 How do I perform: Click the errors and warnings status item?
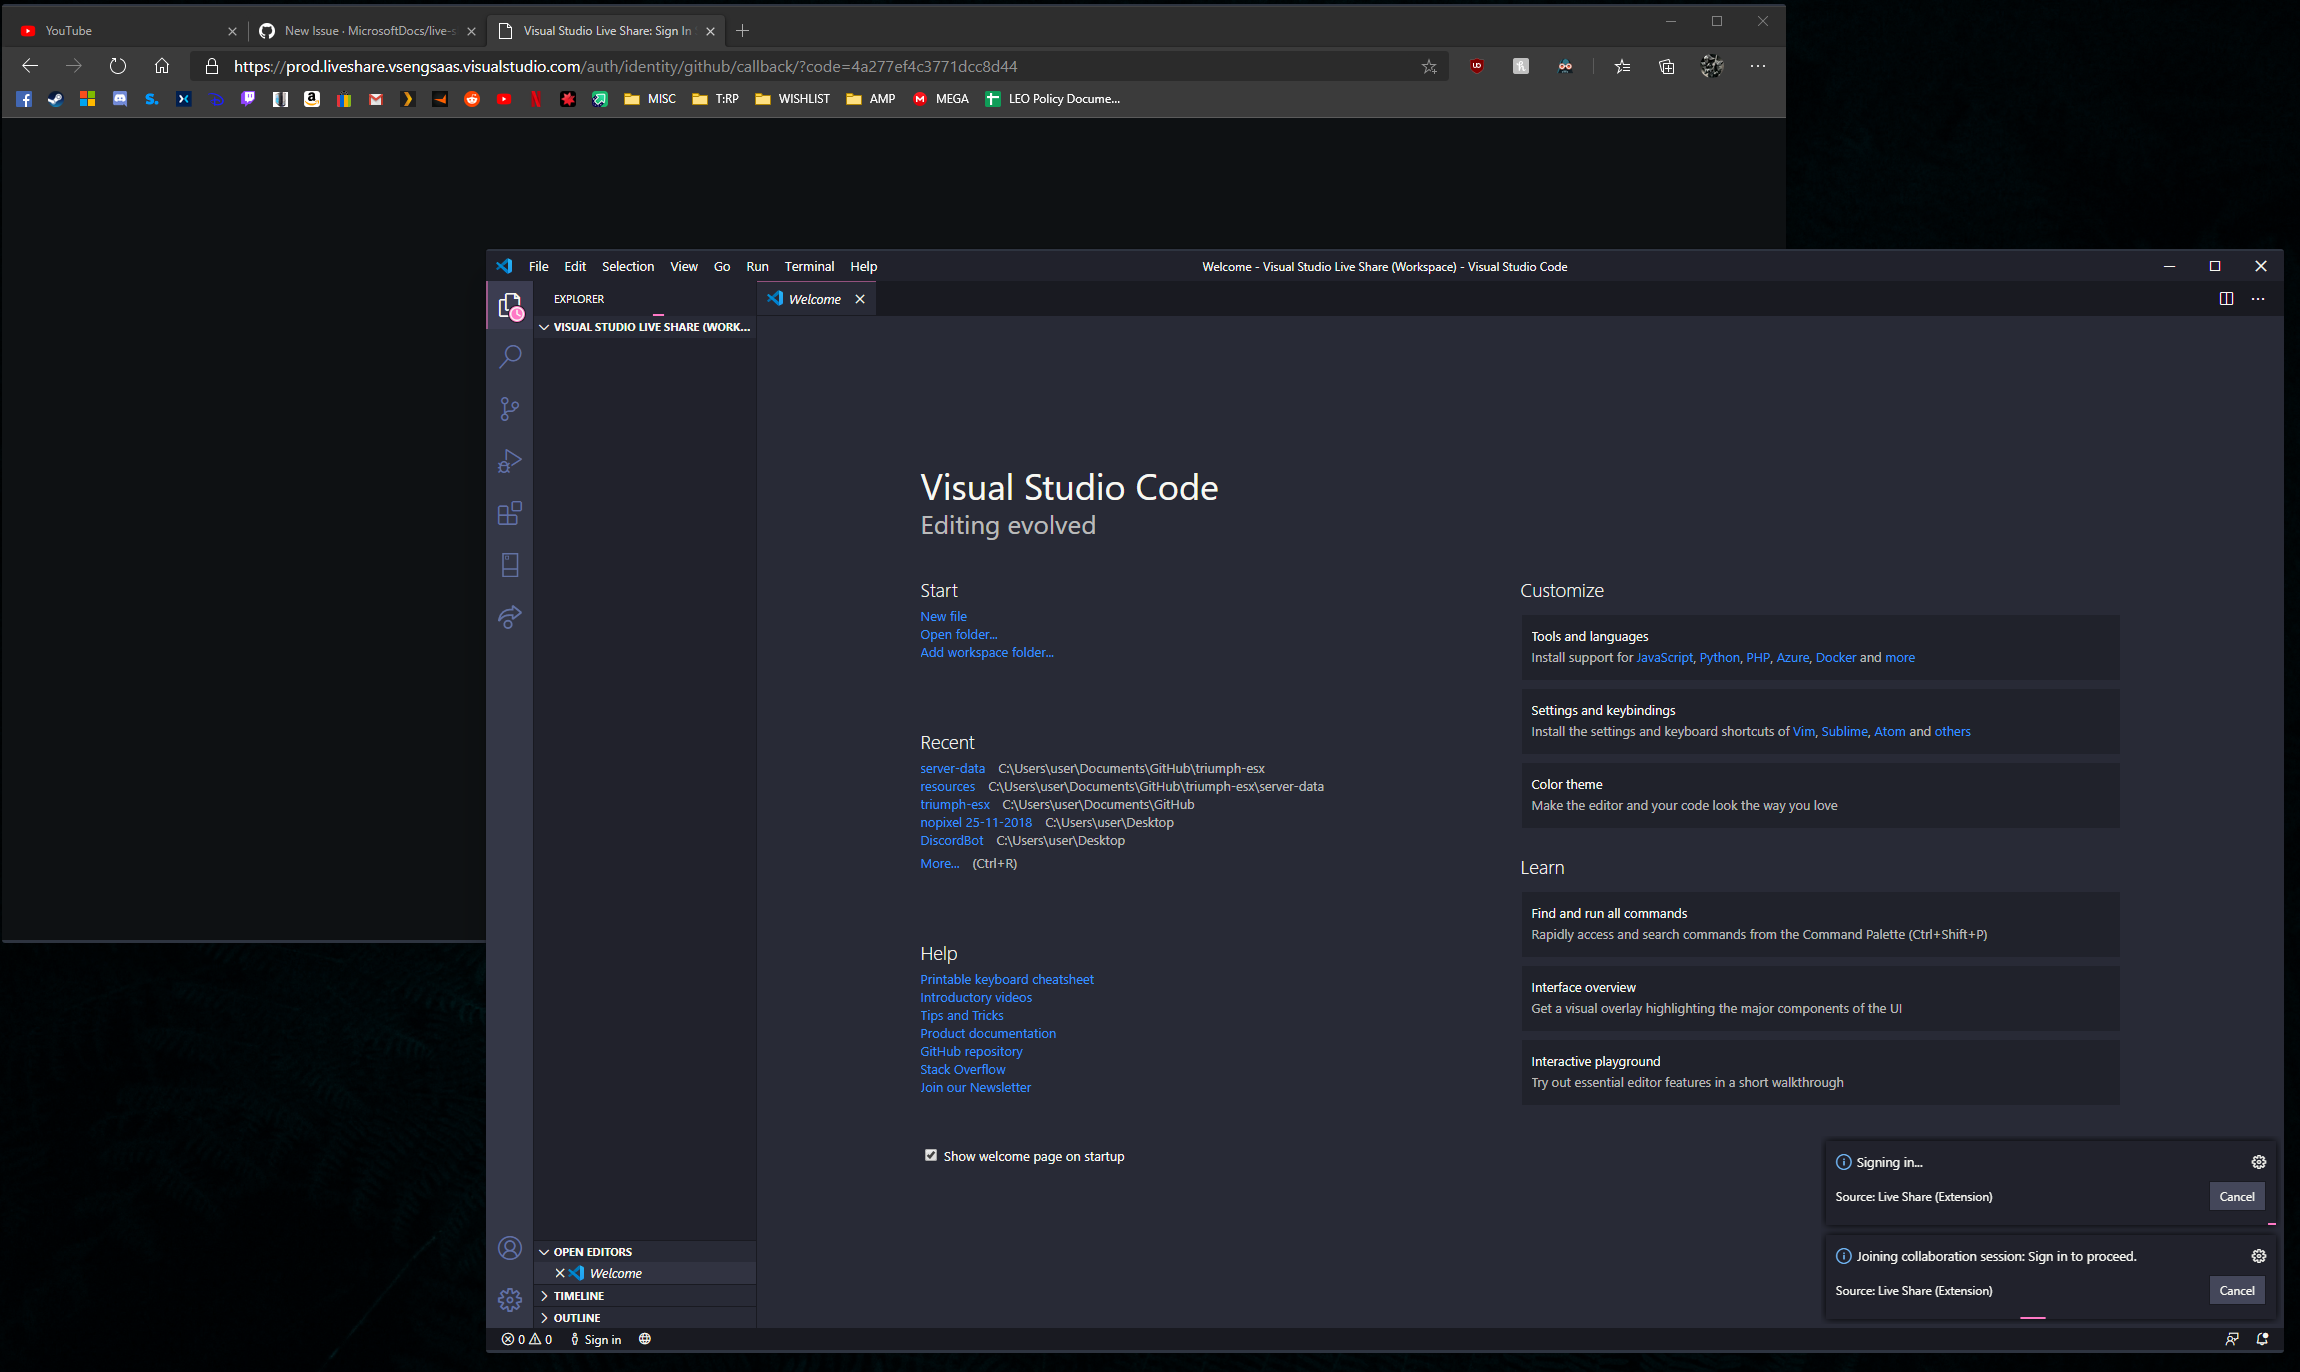(527, 1339)
